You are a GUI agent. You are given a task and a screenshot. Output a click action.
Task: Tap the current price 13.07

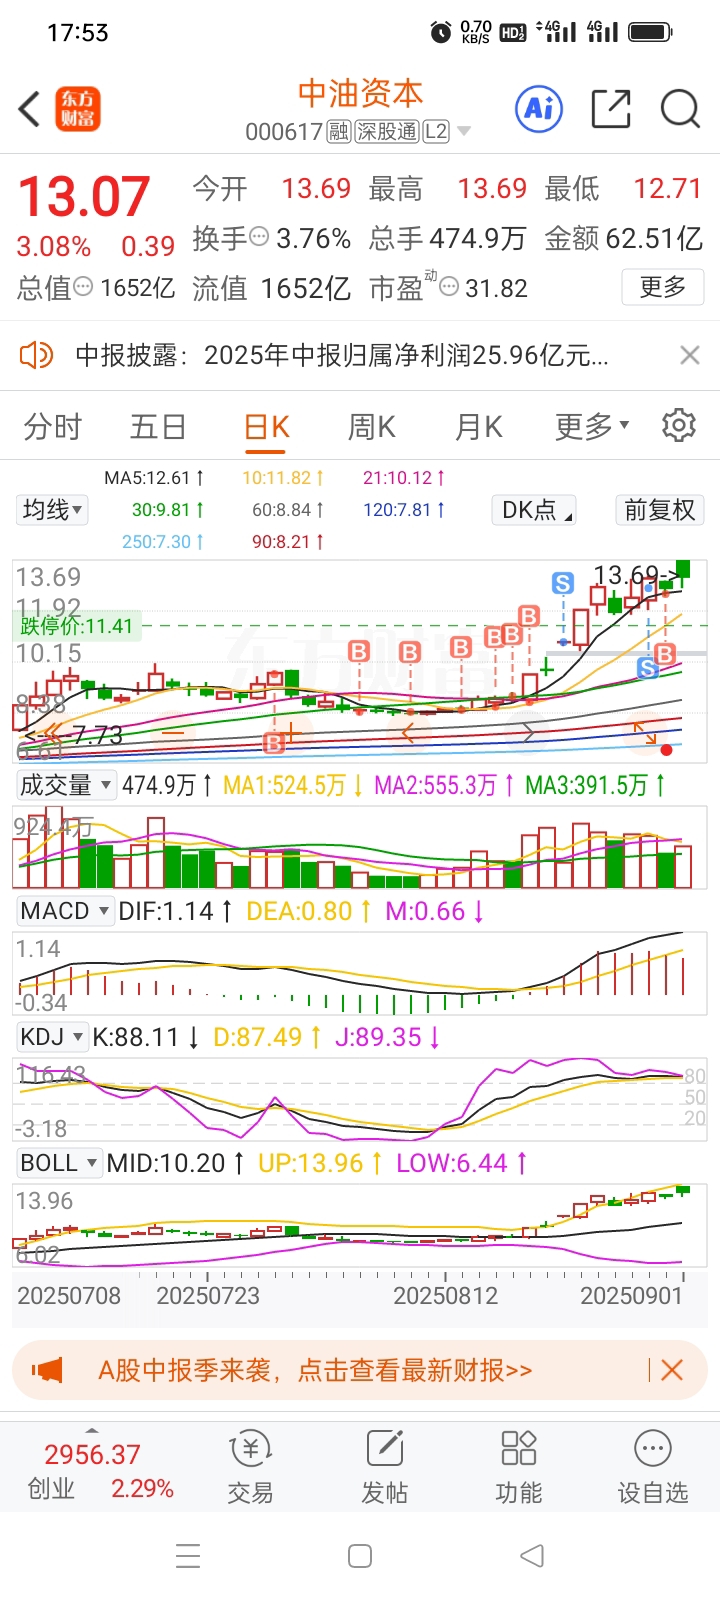pos(84,196)
